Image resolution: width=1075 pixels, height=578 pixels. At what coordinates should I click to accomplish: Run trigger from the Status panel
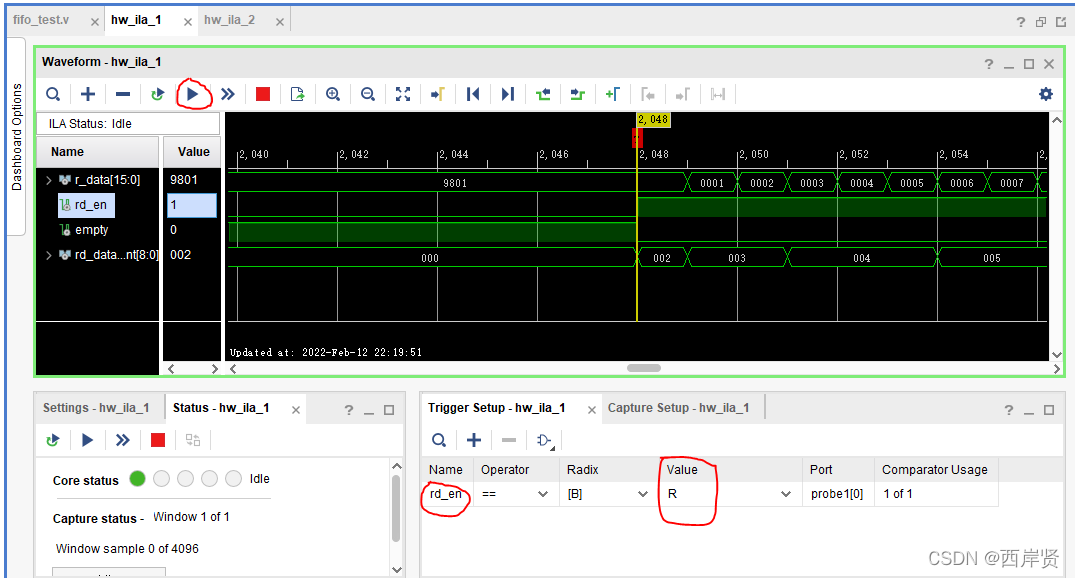[x=87, y=440]
